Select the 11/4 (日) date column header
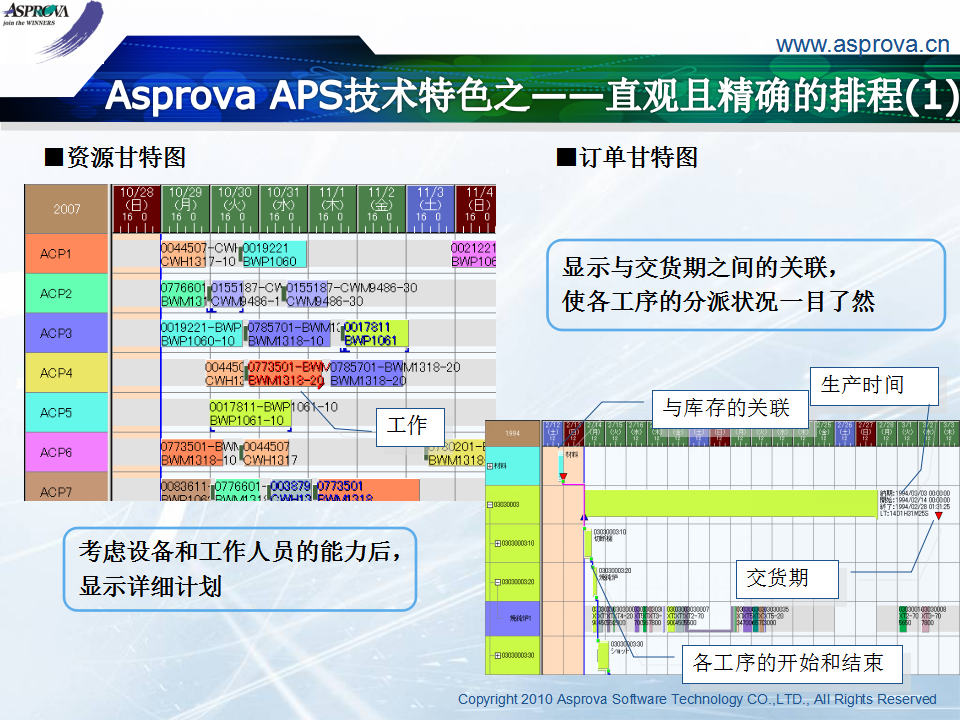960x720 pixels. [x=476, y=209]
